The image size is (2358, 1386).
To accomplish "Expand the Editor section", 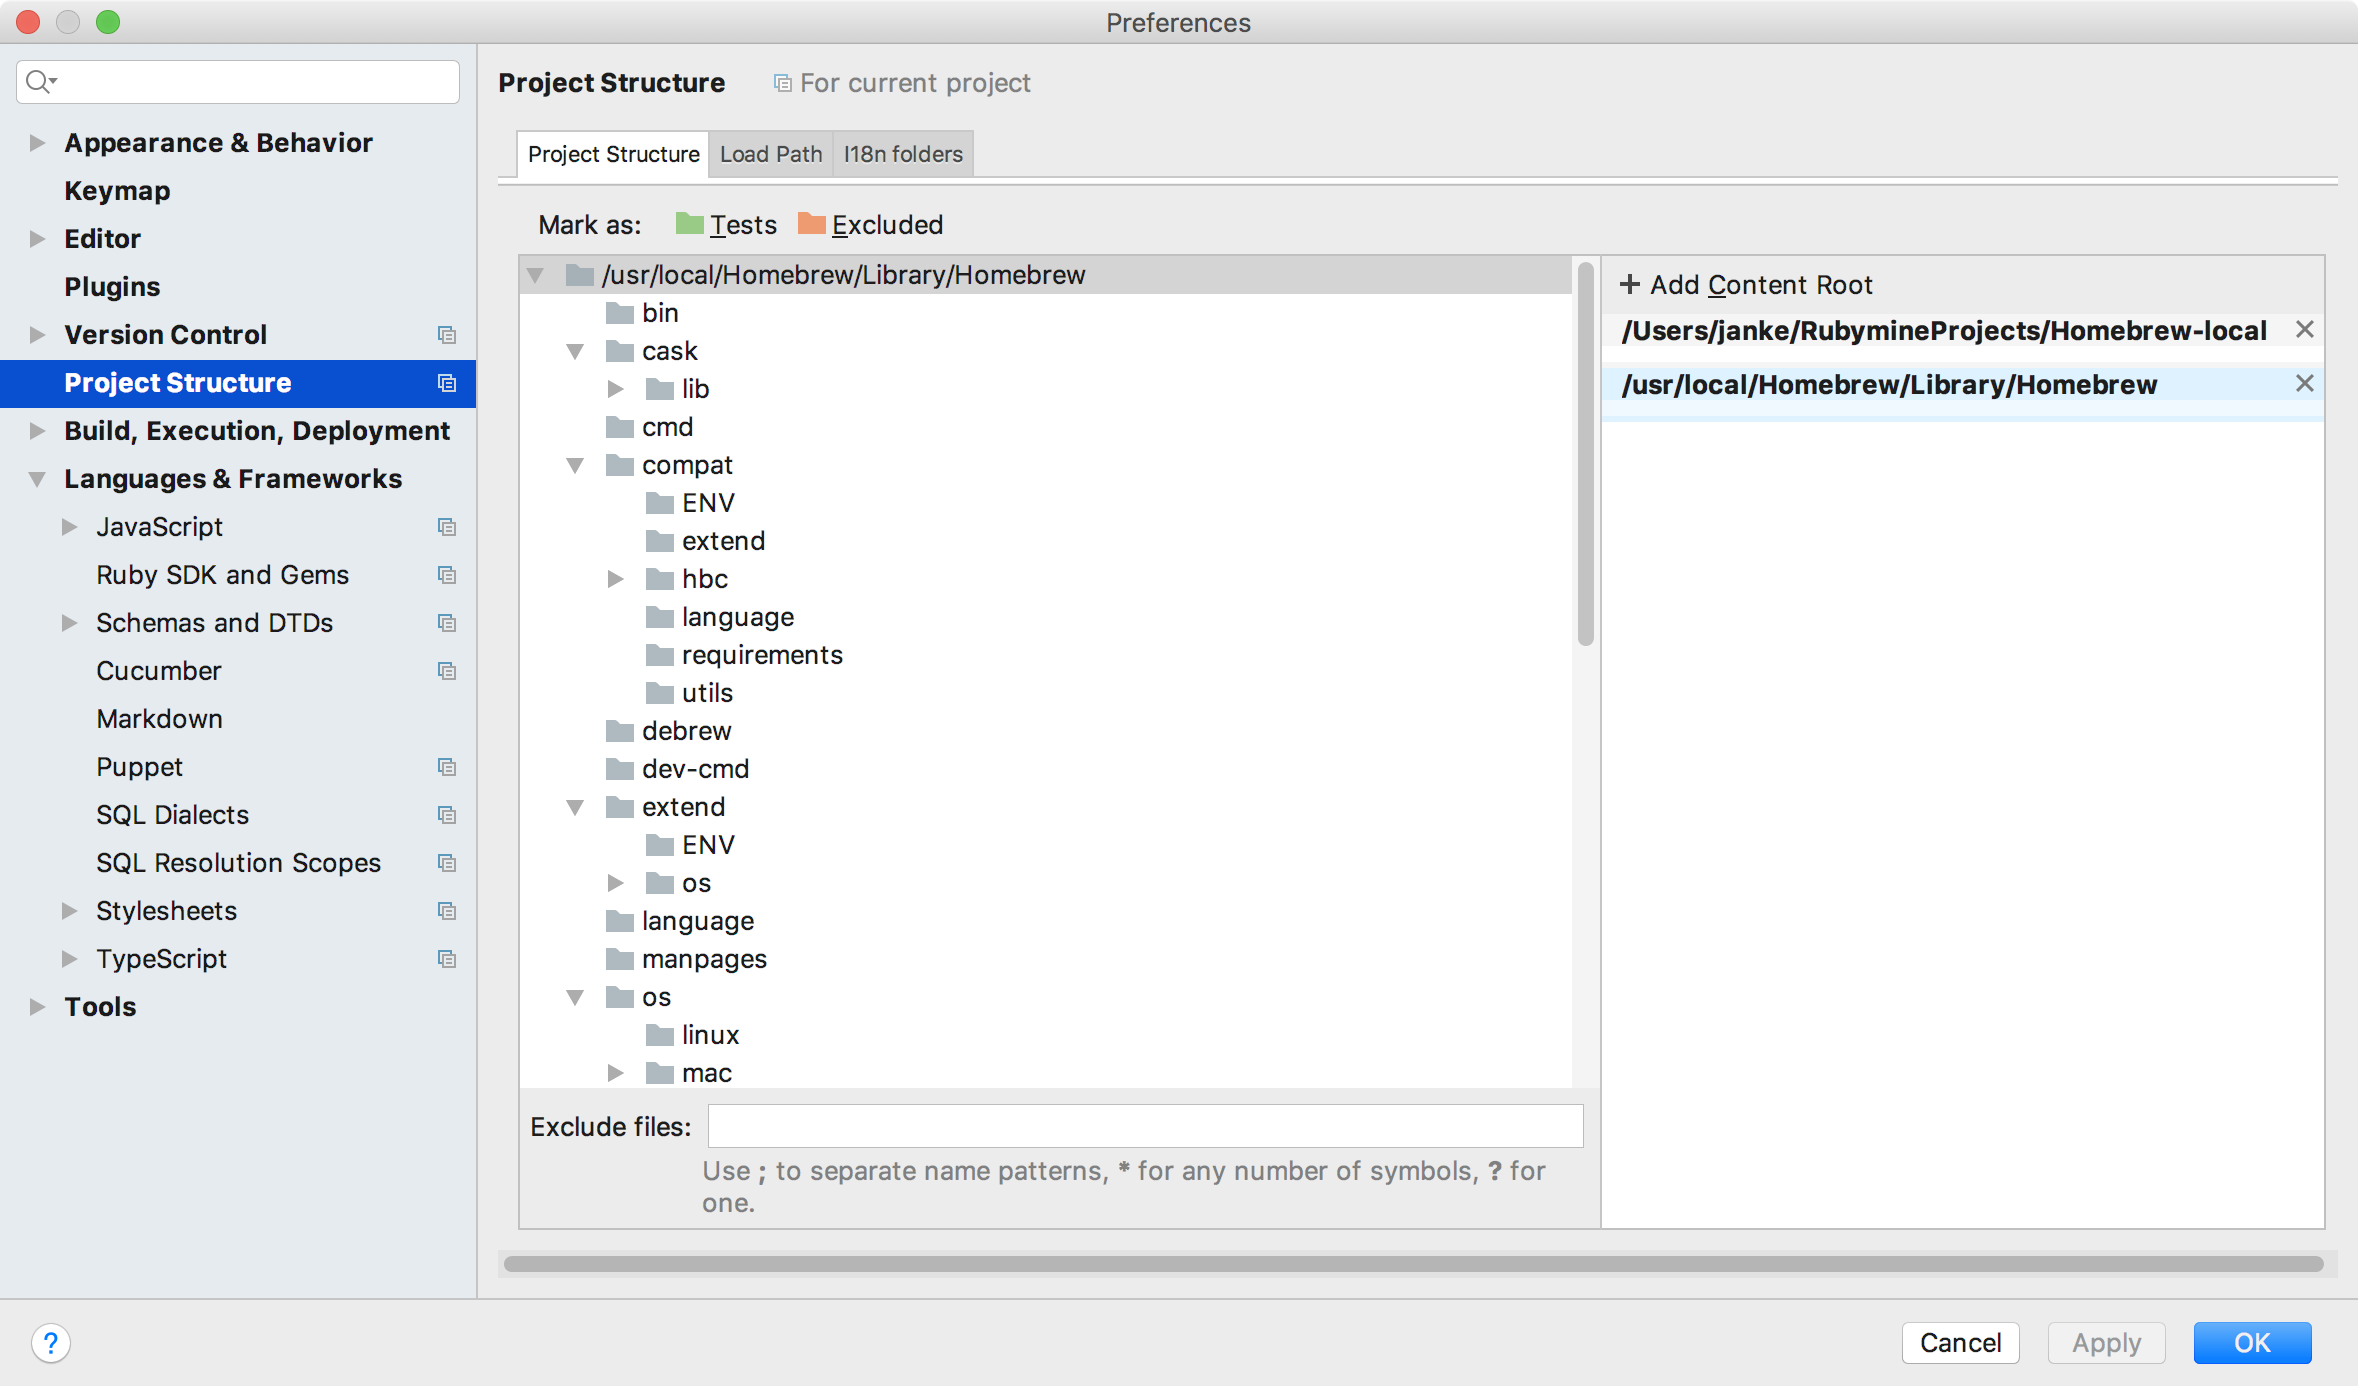I will pyautogui.click(x=37, y=239).
